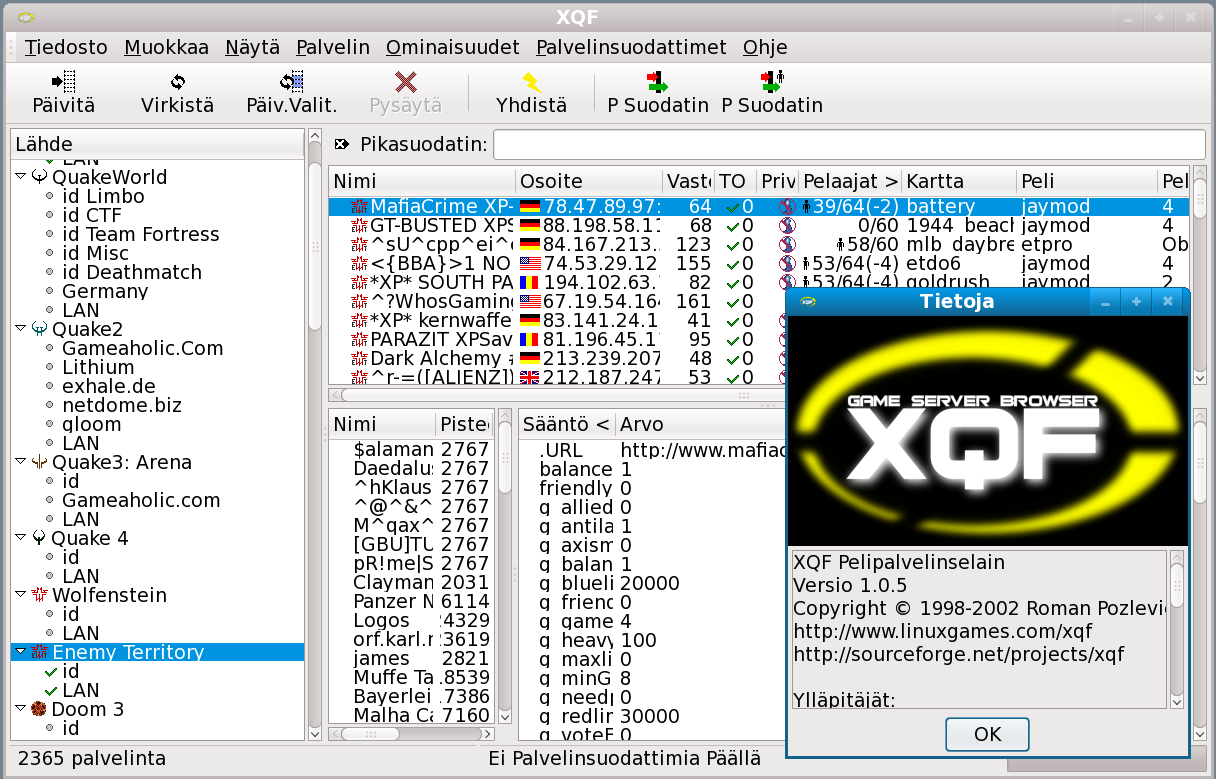1216x779 pixels.
Task: Click the Tietoja info text vertical scrollbar
Action: pyautogui.click(x=1177, y=628)
